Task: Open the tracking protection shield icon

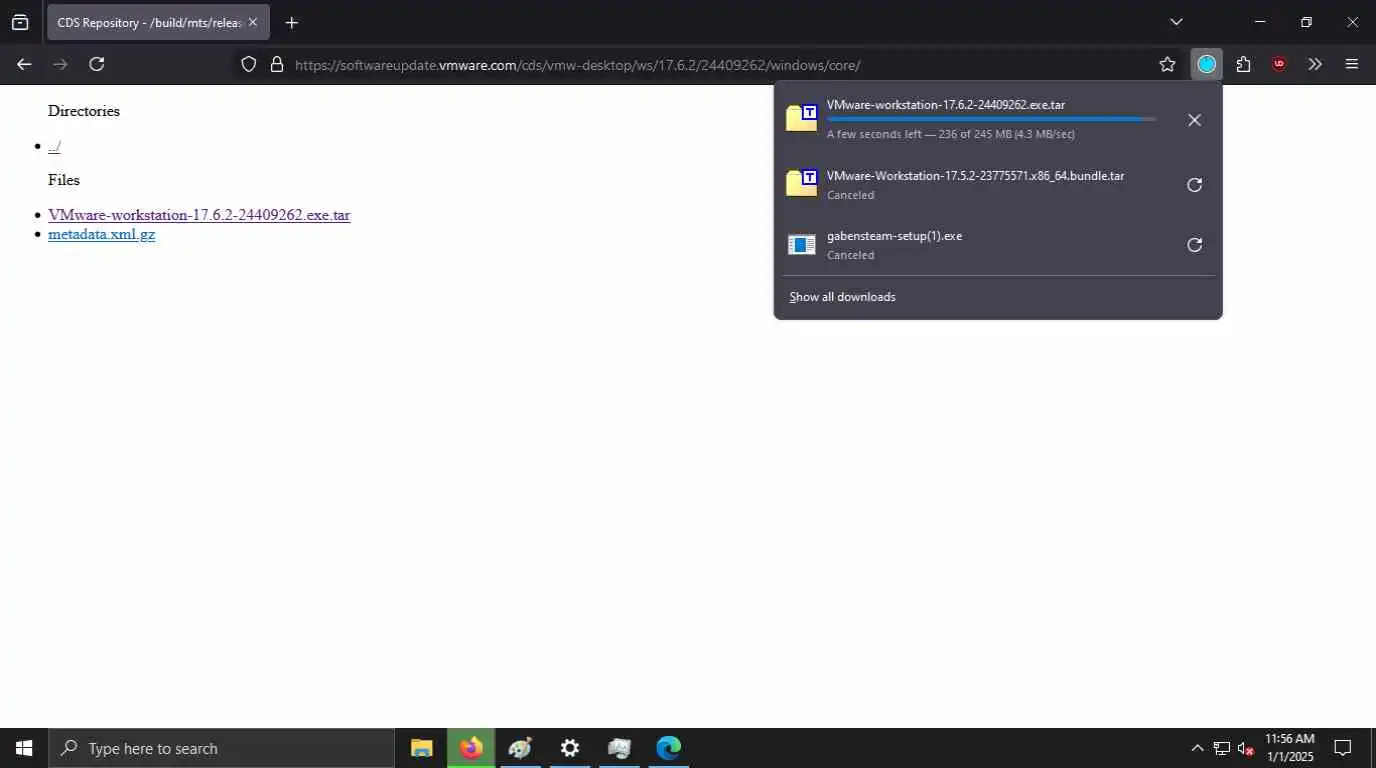Action: coord(249,65)
